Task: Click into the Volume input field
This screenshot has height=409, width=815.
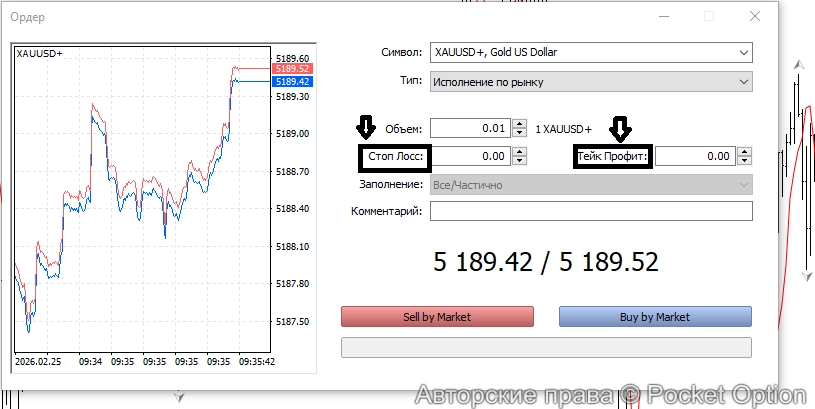Action: [469, 129]
